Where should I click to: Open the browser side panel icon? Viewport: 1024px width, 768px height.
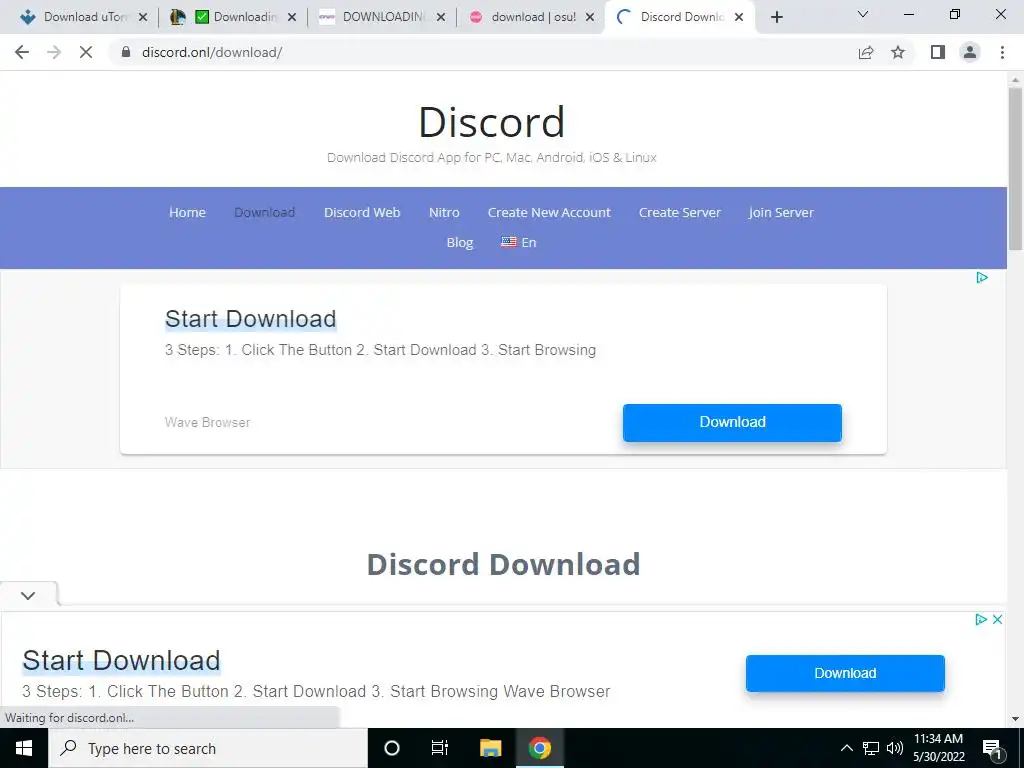click(938, 52)
